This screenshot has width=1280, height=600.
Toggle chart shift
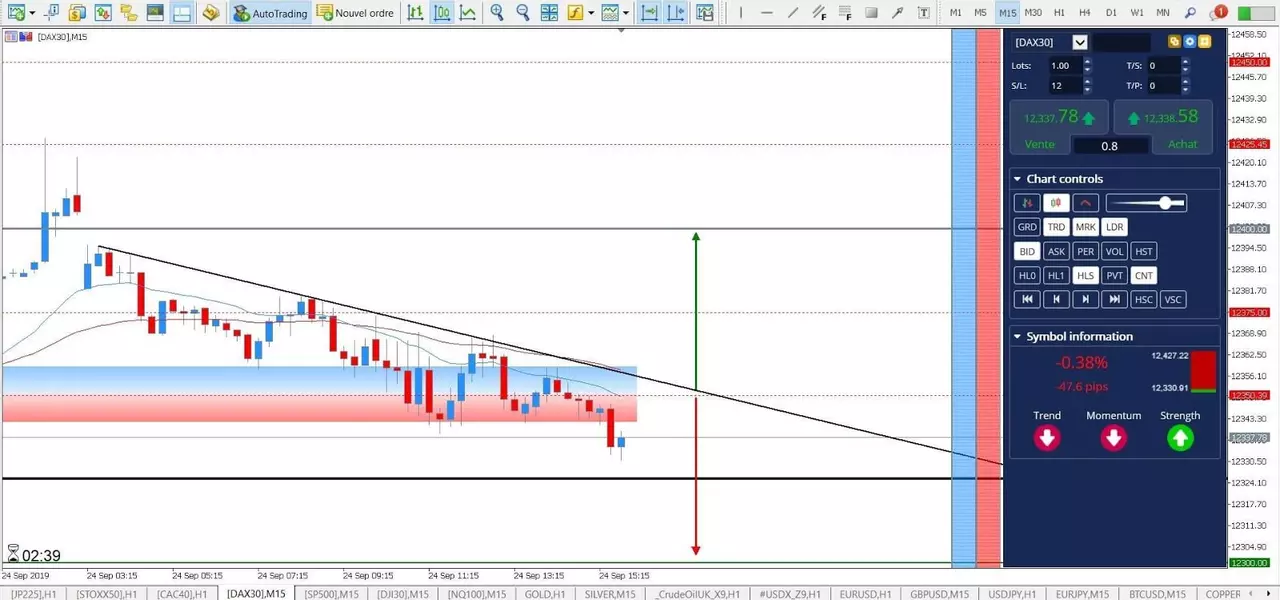click(676, 13)
